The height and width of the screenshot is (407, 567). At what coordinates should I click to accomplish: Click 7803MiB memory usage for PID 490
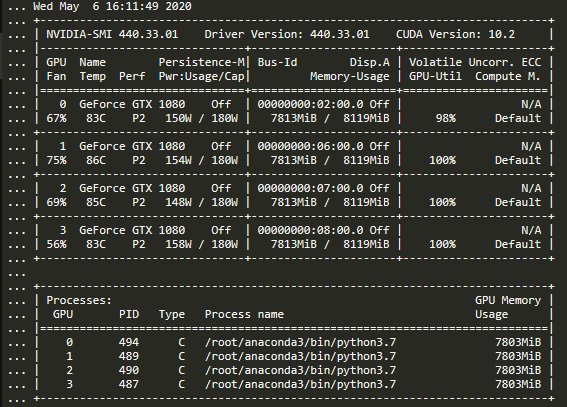(x=518, y=370)
